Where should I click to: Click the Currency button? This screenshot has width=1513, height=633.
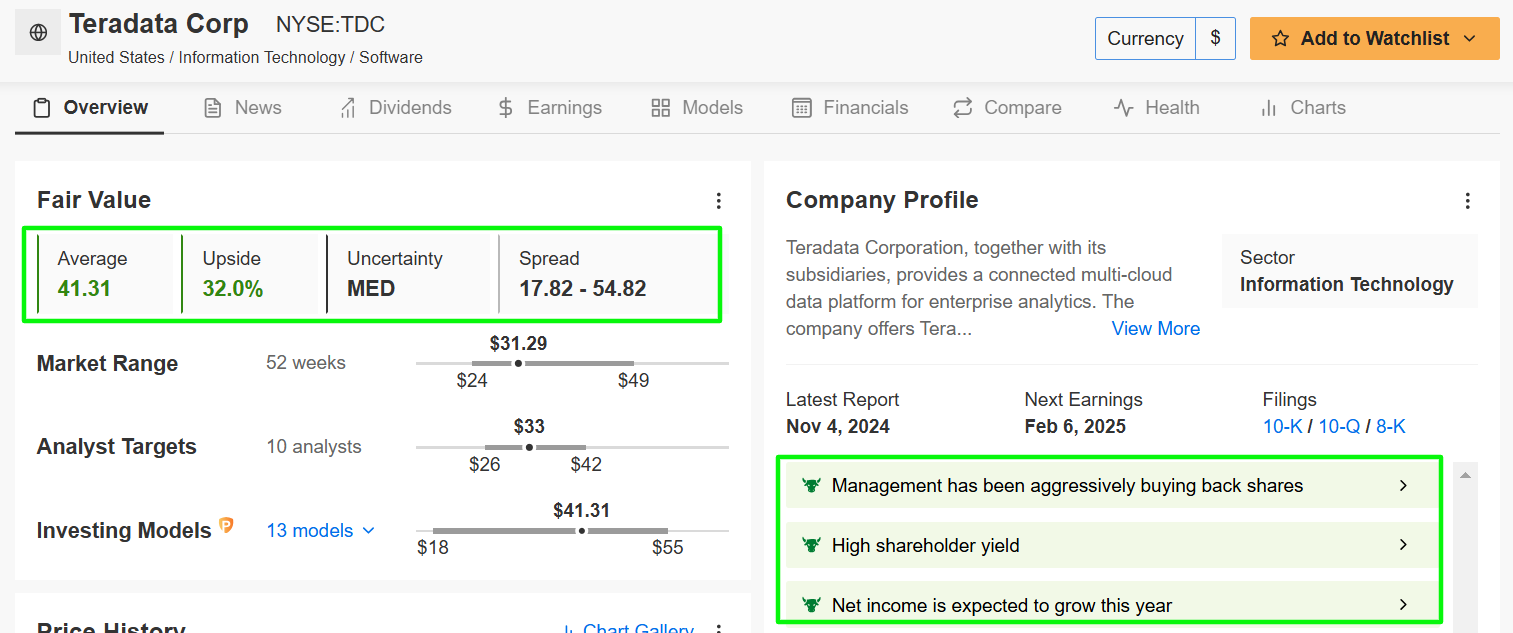click(x=1146, y=38)
